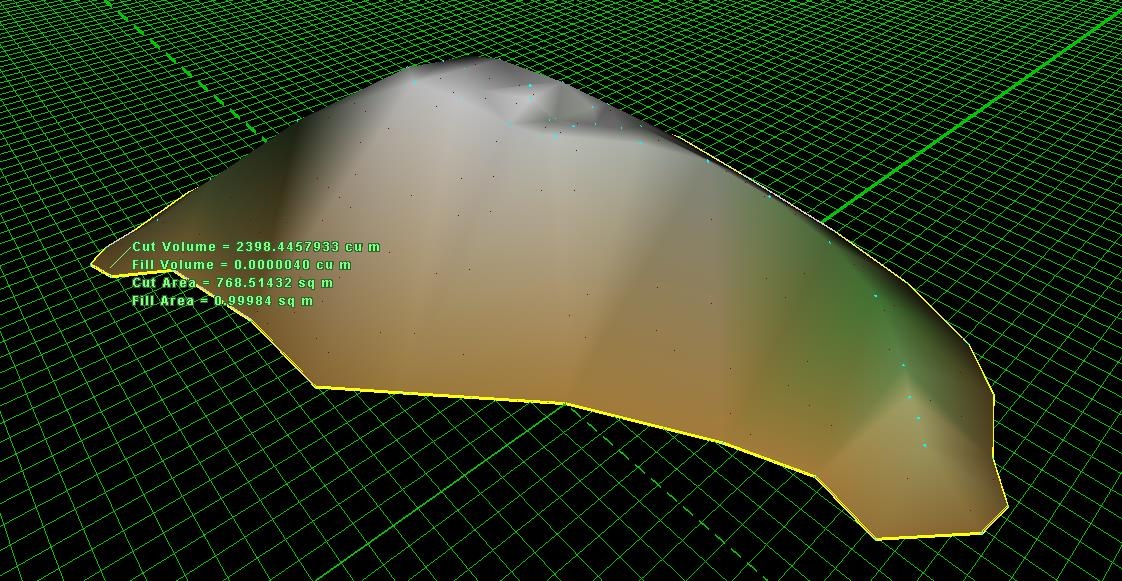Image resolution: width=1122 pixels, height=581 pixels.
Task: Click the "Fill Volume" label text
Action: pos(173,265)
